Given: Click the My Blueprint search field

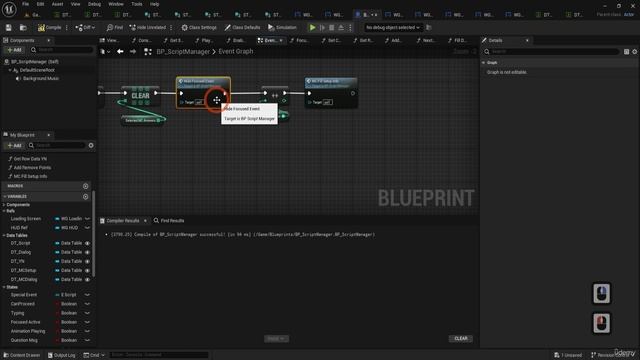Looking at the screenshot, I should coord(57,145).
